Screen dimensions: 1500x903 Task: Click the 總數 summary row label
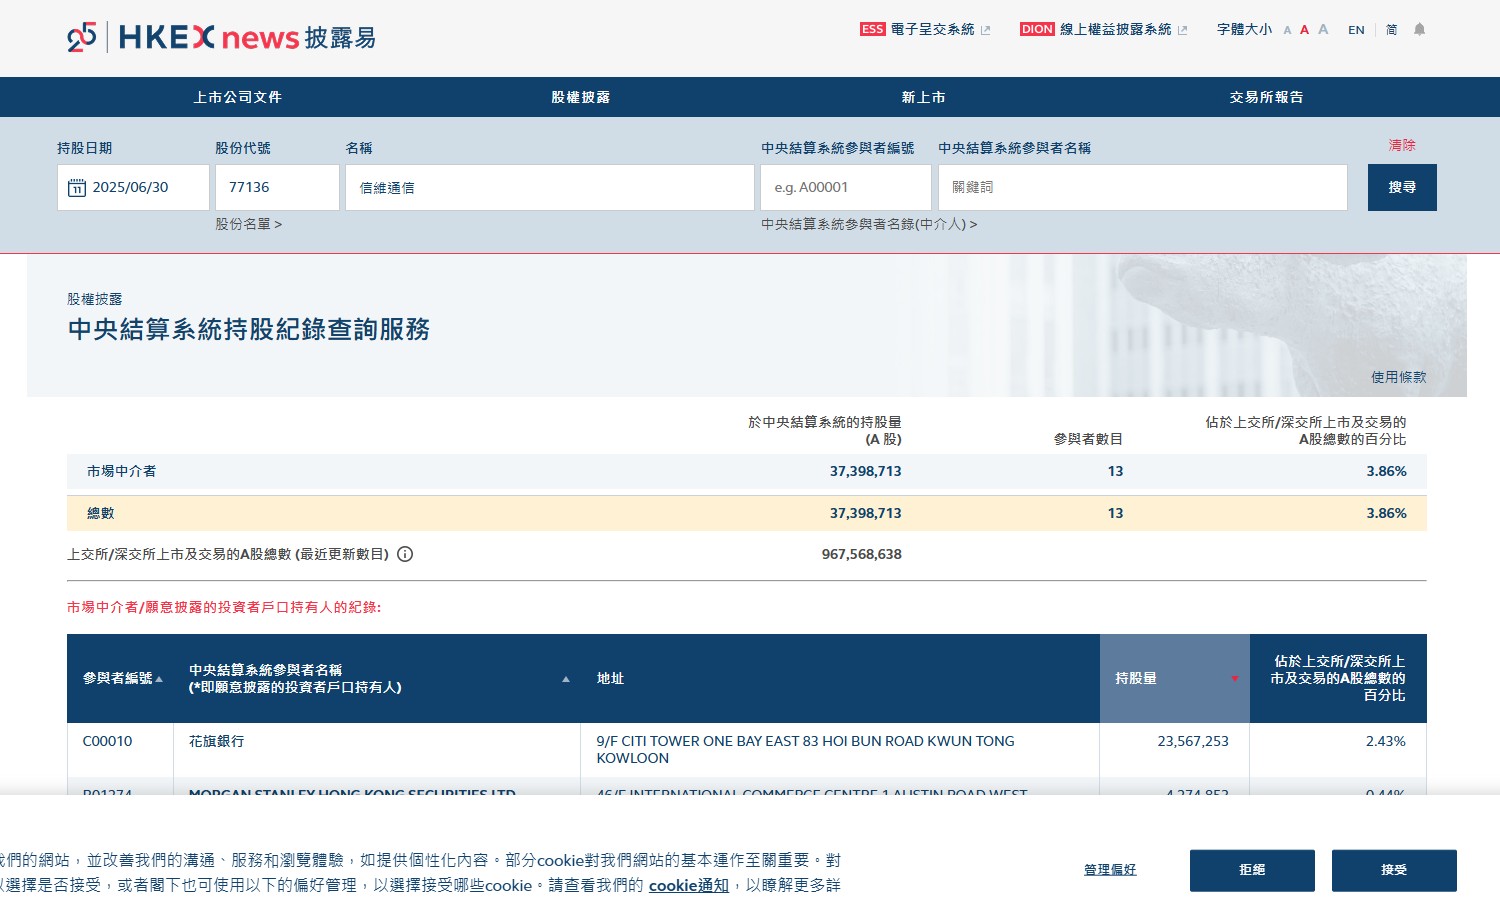tap(100, 513)
